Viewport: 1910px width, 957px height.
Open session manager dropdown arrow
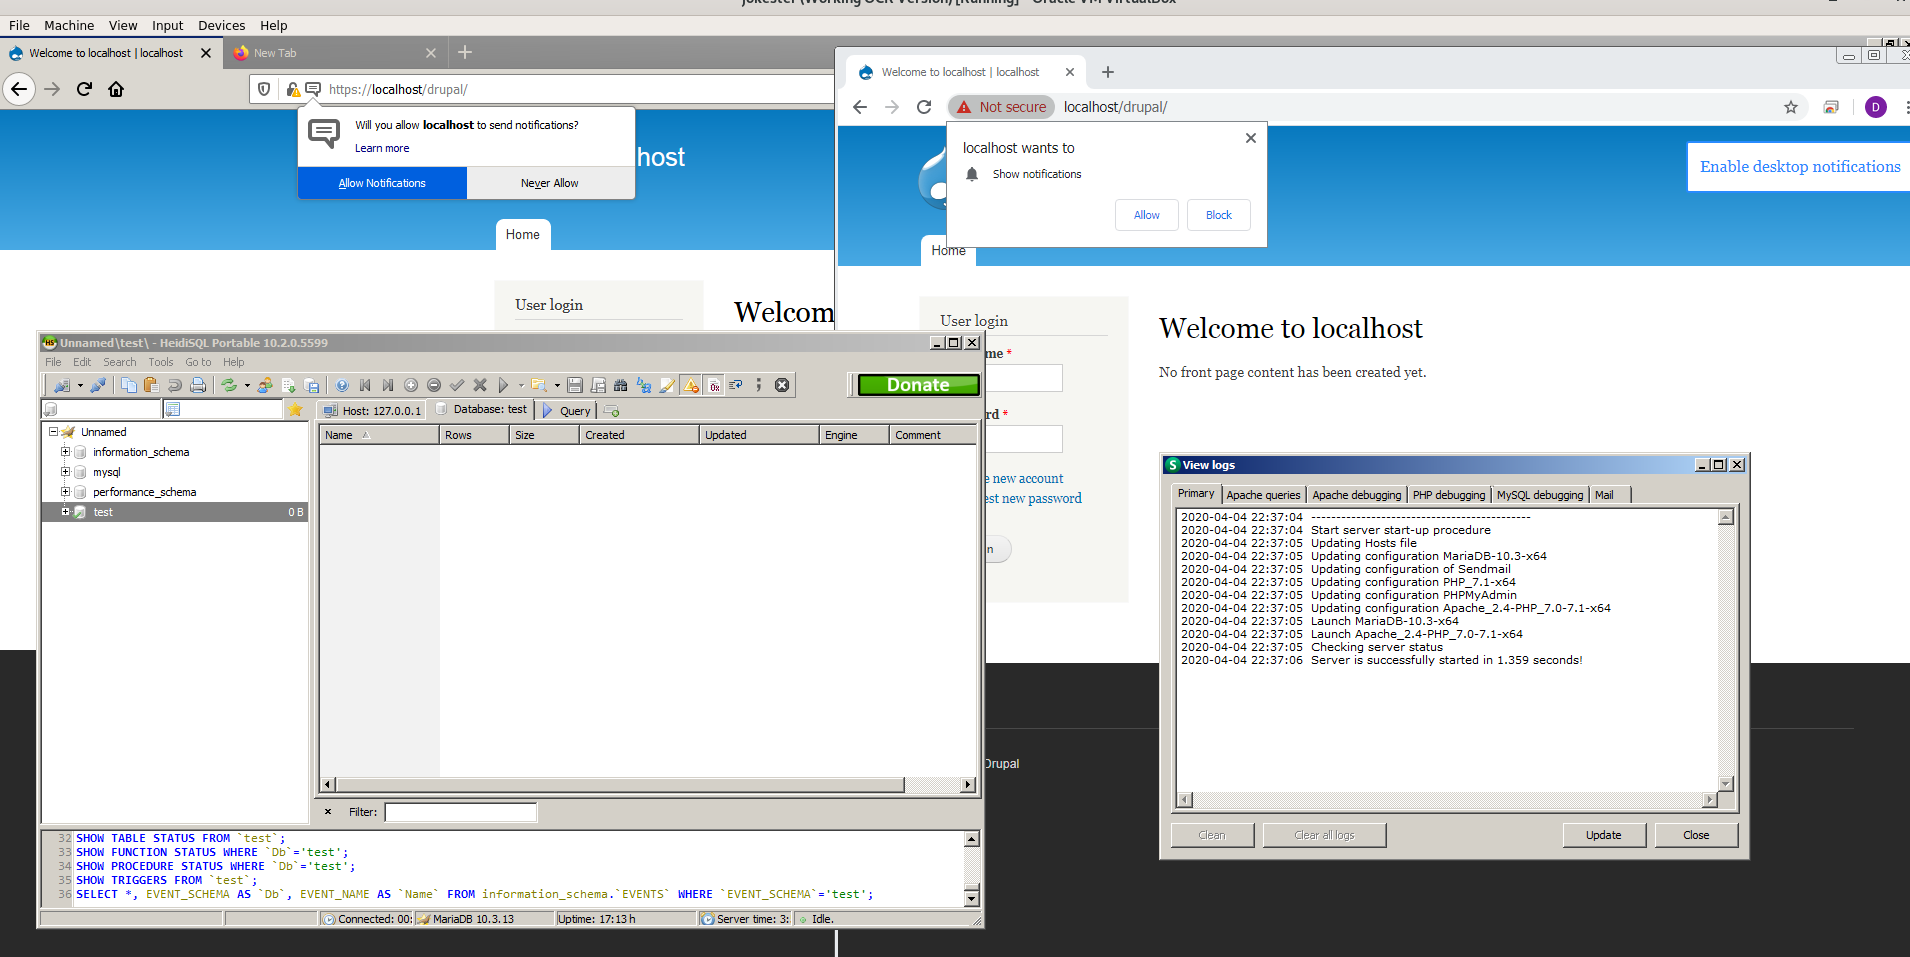point(80,385)
